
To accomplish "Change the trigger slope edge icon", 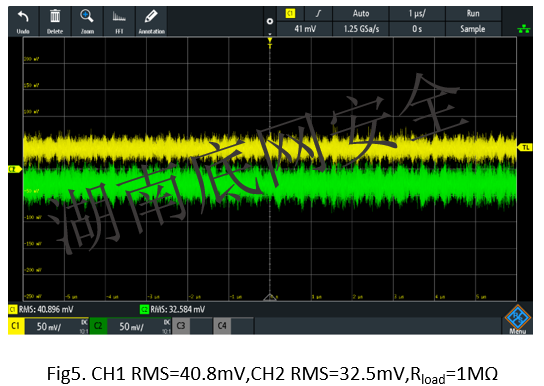I will pyautogui.click(x=318, y=14).
